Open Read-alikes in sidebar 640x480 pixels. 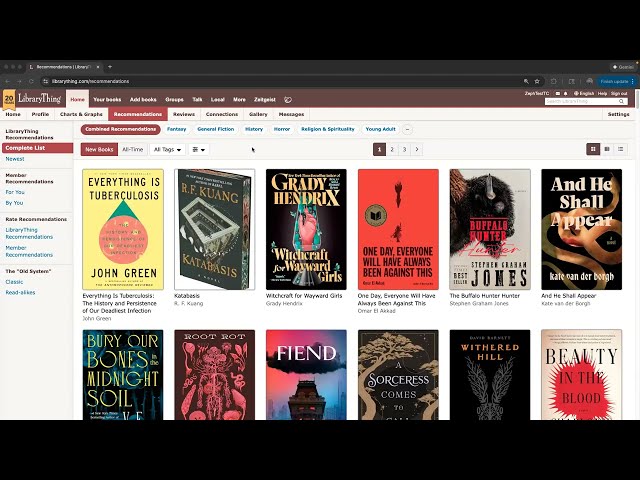(20, 293)
